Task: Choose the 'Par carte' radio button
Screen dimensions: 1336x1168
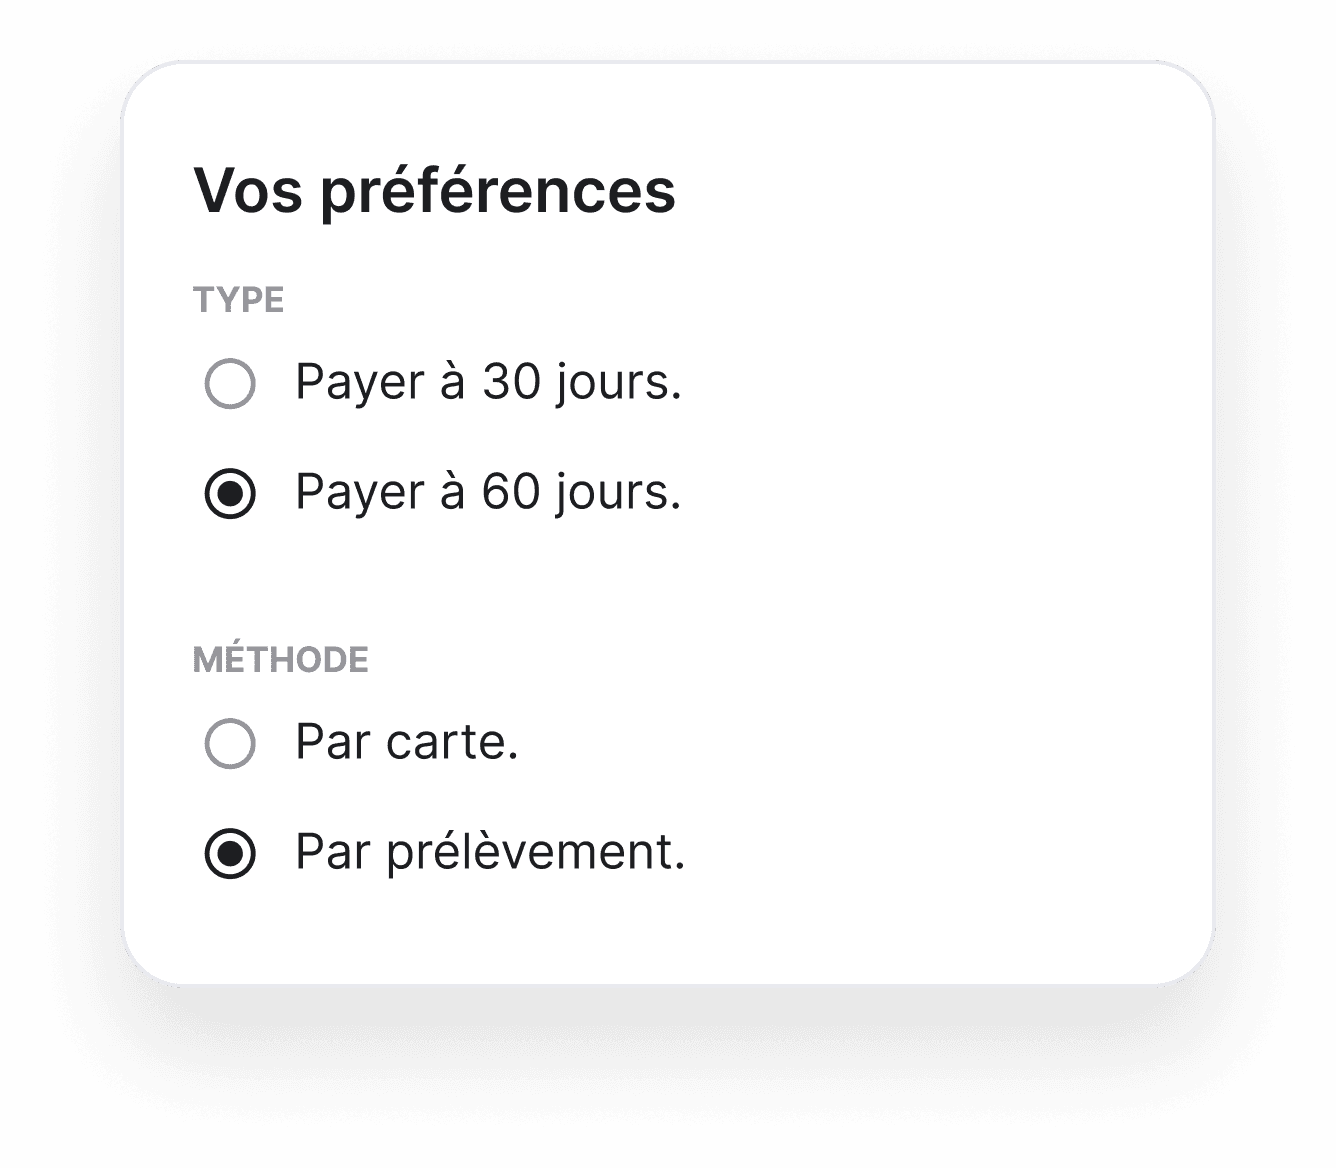Action: click(x=230, y=744)
